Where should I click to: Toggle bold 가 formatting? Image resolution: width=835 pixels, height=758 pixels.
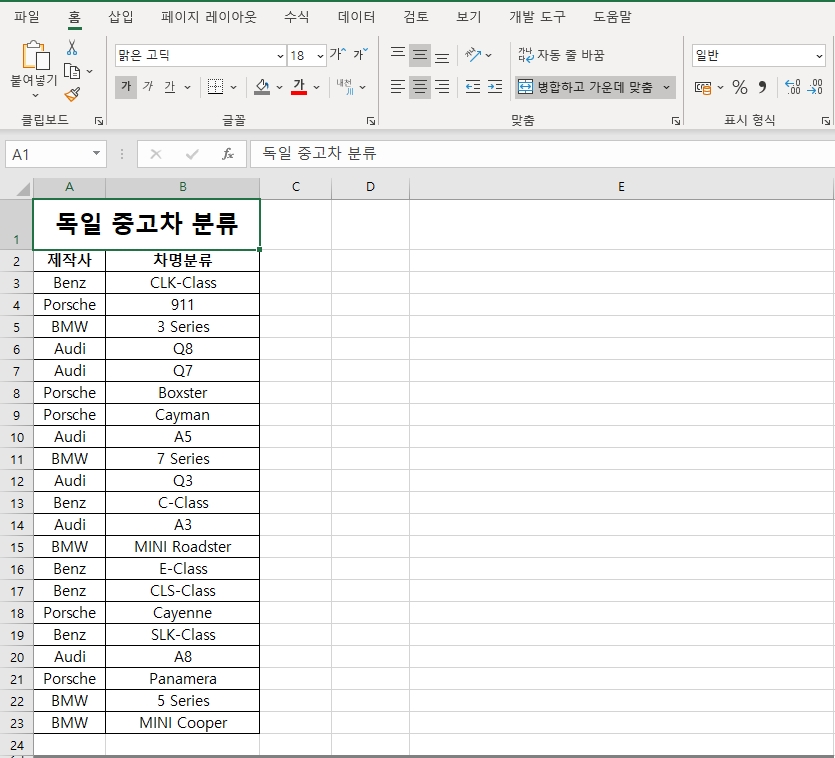coord(126,87)
